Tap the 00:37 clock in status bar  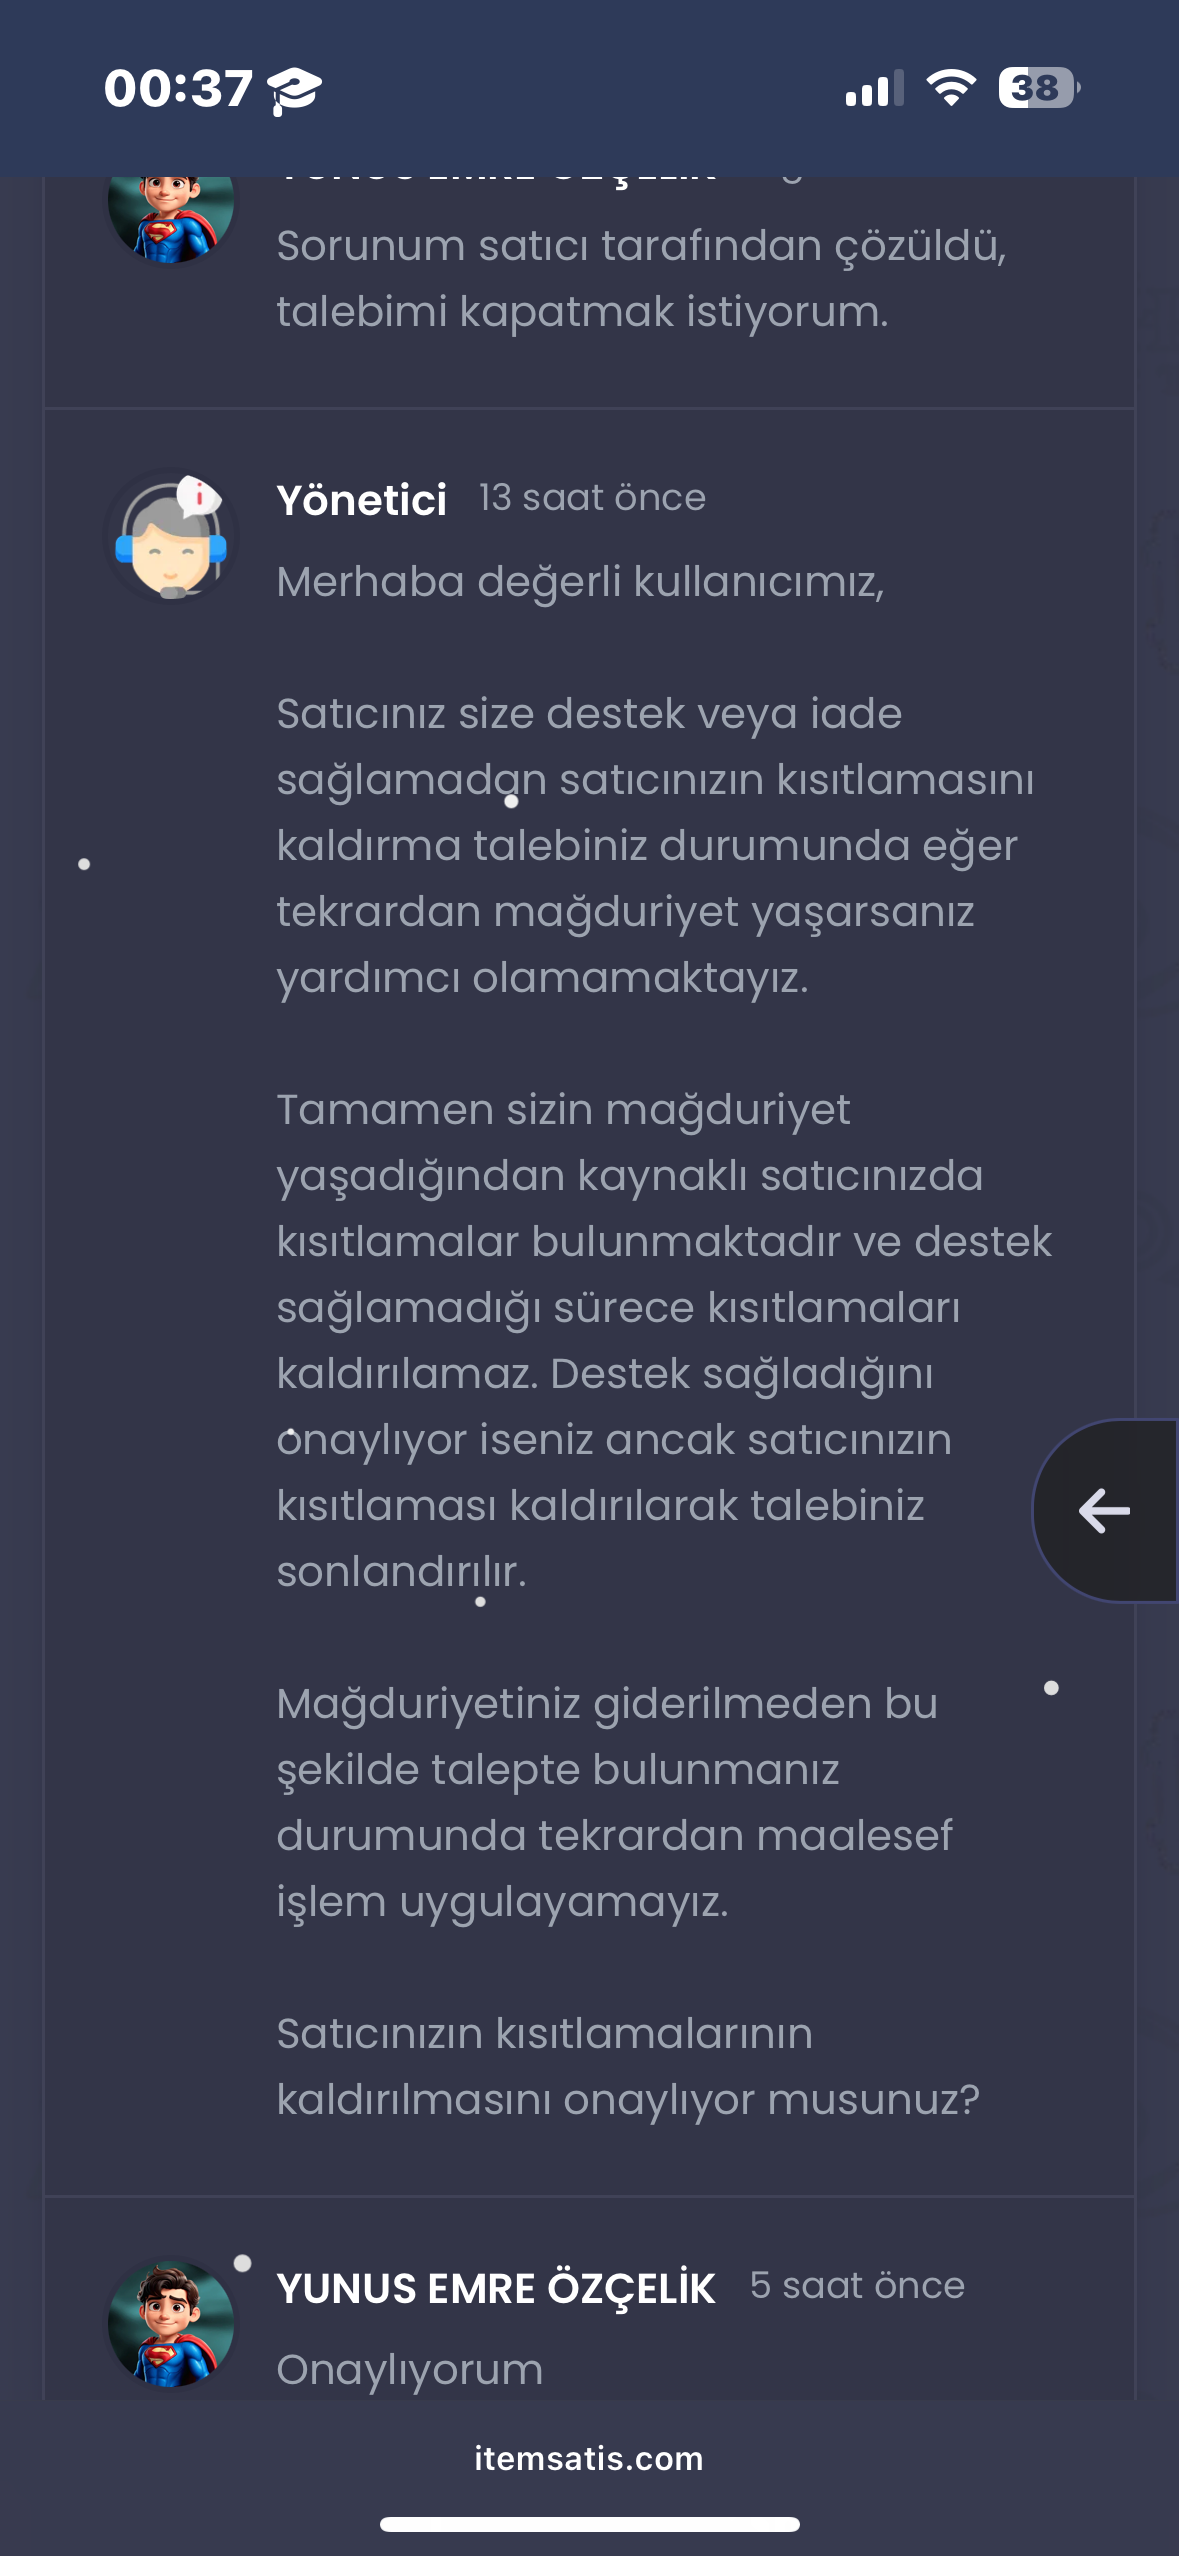click(x=178, y=89)
